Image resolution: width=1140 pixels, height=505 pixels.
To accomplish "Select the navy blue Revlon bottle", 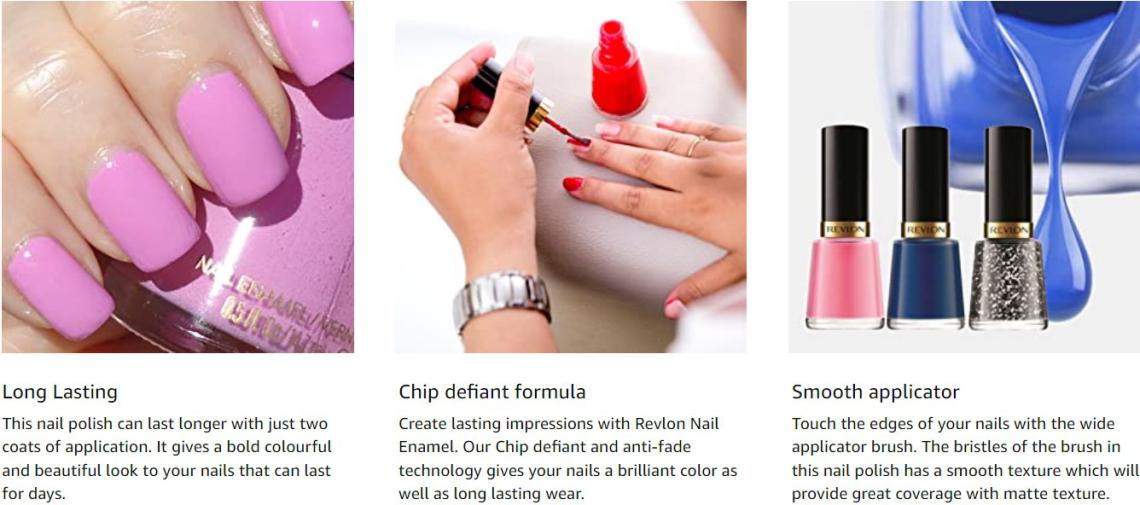I will (x=926, y=227).
